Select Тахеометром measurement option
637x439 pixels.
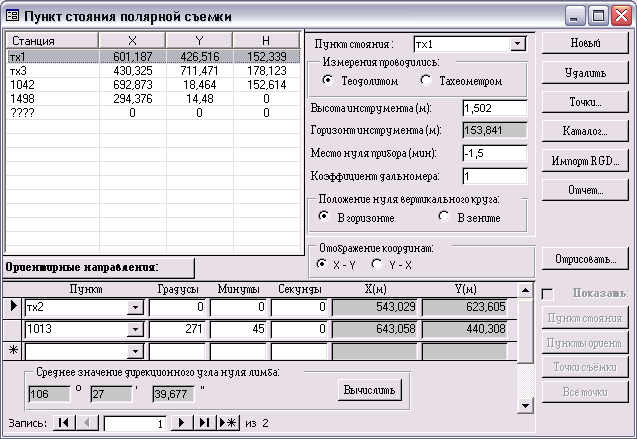pos(427,80)
